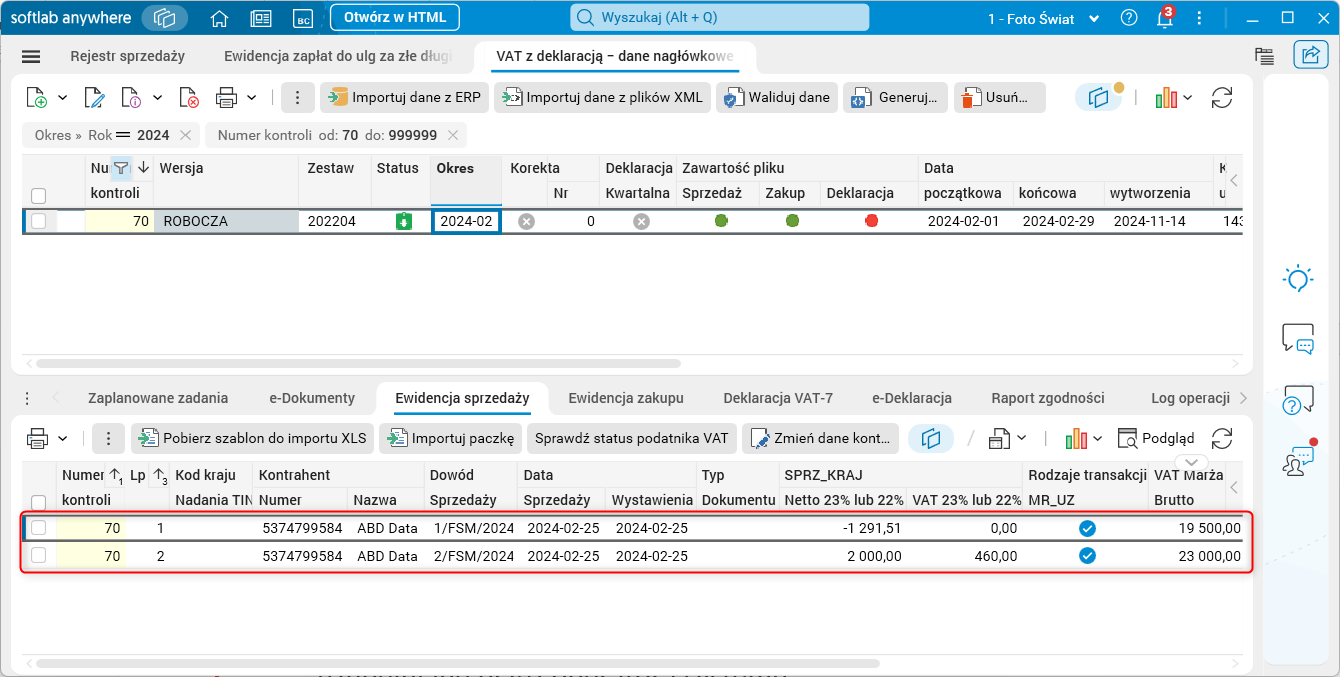Click the edit document pencil icon
This screenshot has width=1340, height=677.
click(x=95, y=97)
